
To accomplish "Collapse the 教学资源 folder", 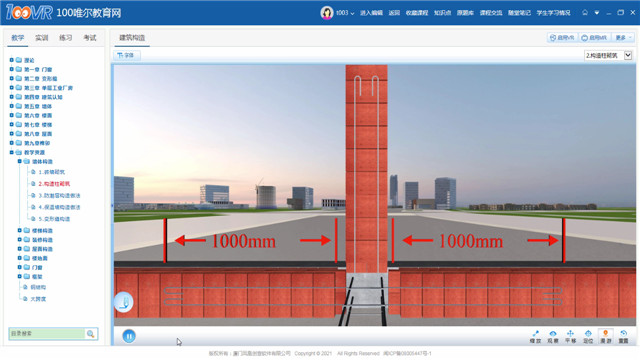I will pos(11,152).
